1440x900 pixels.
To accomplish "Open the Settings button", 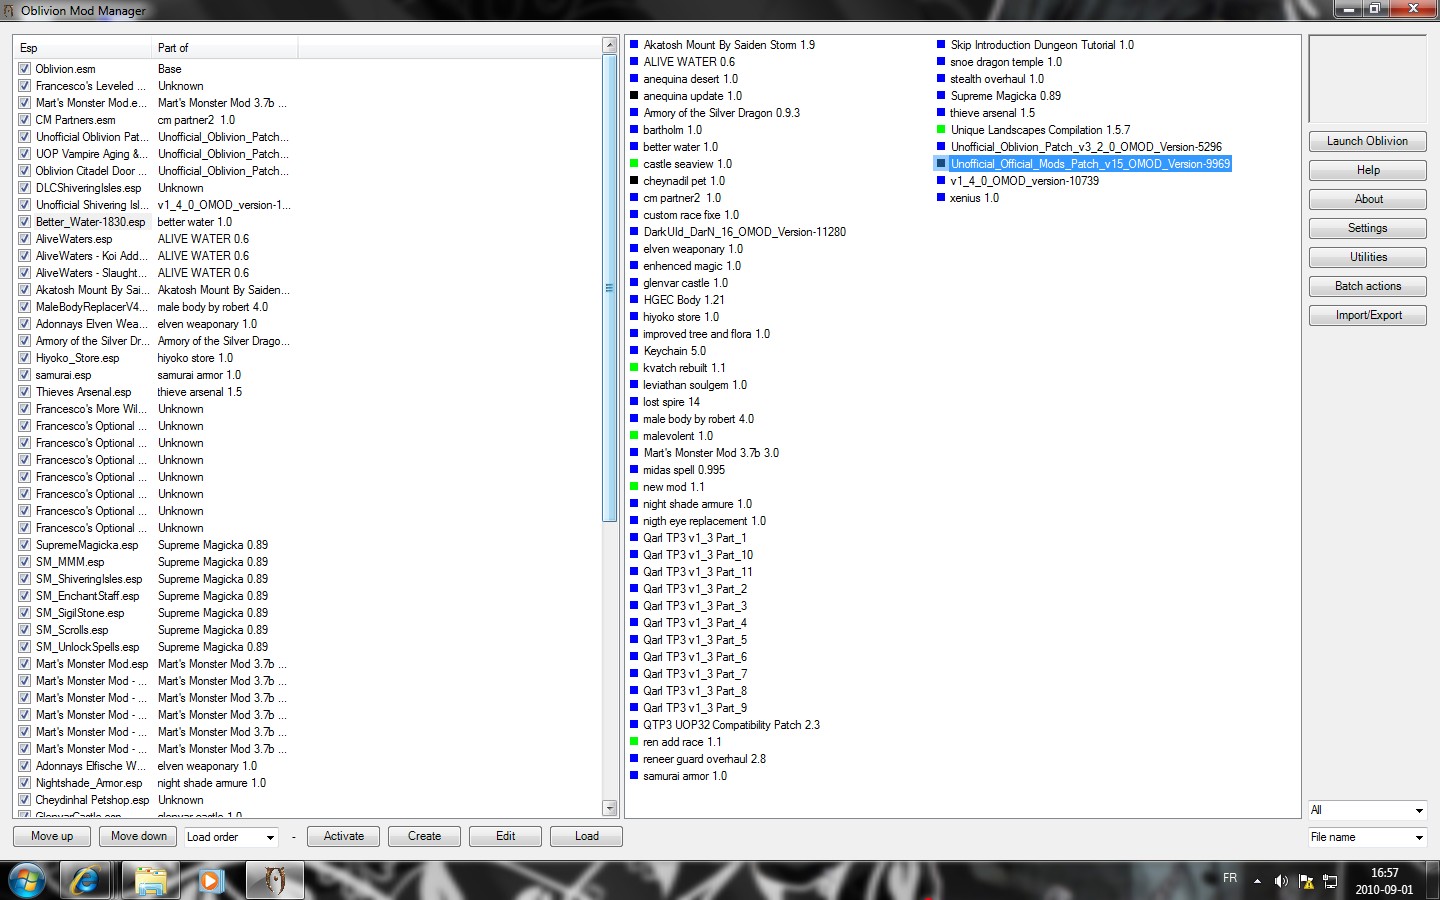I will [x=1367, y=229].
